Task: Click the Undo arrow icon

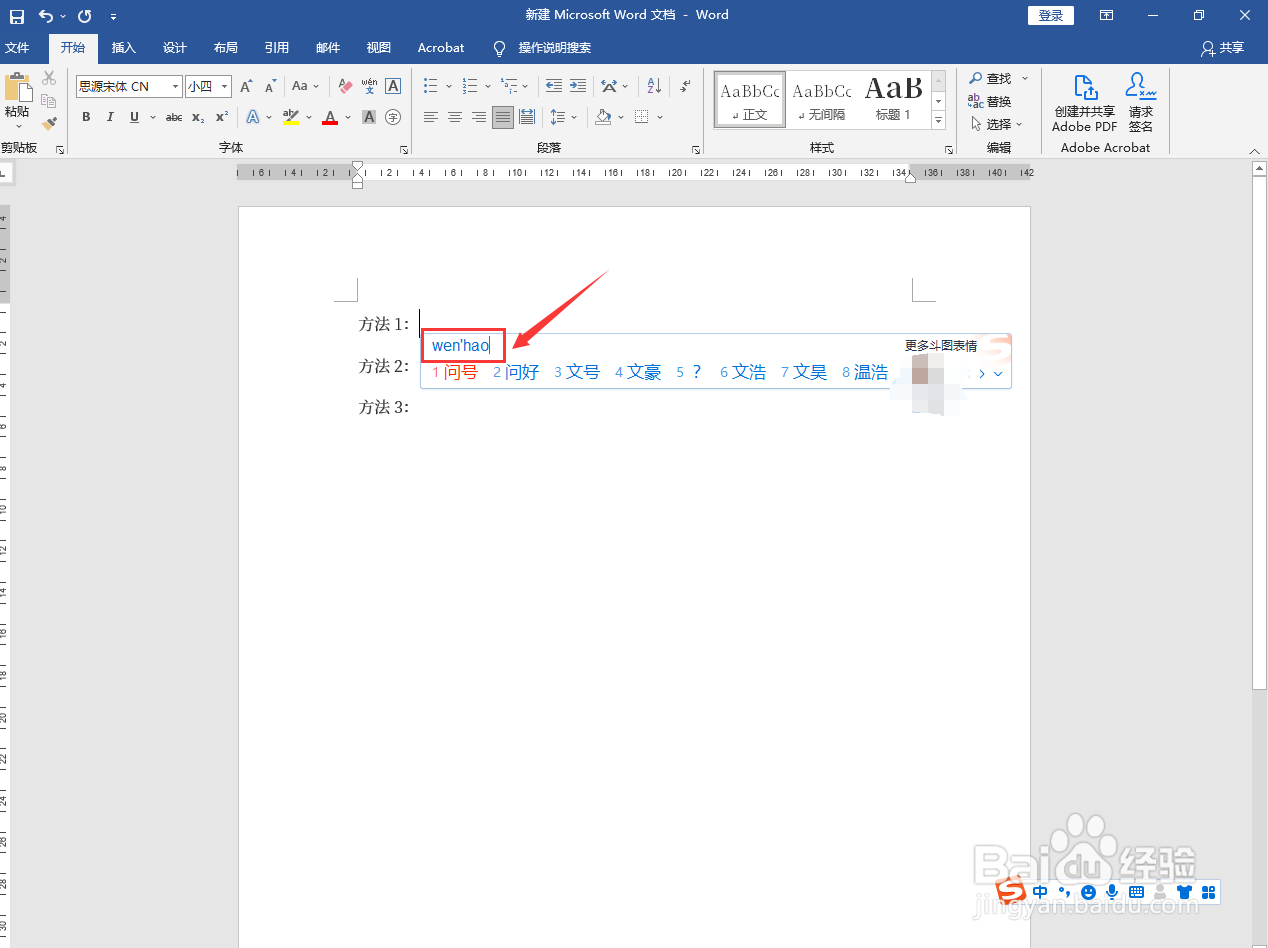Action: pyautogui.click(x=46, y=16)
